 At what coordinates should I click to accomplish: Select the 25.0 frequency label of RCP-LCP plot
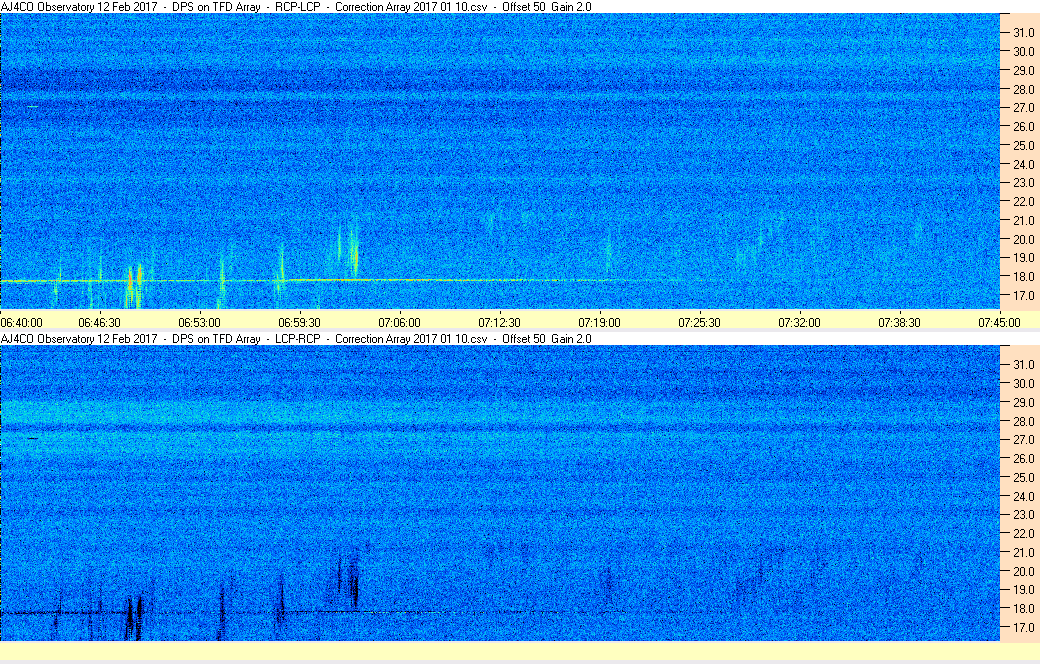1023,145
